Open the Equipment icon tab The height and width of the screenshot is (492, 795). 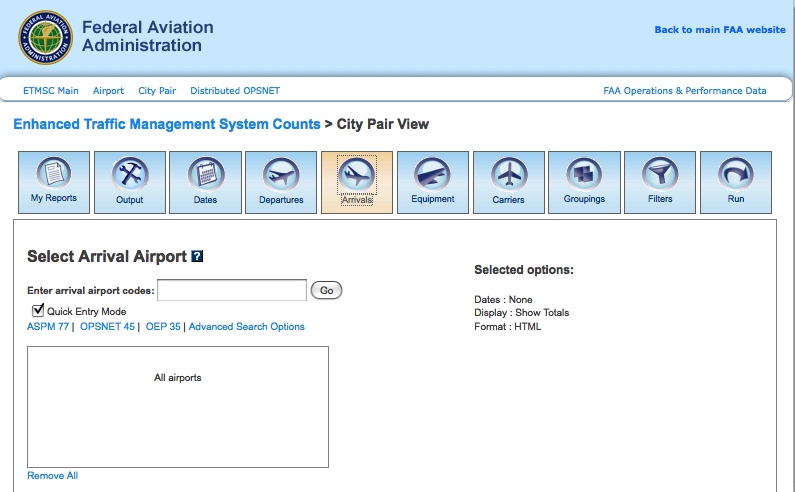[432, 182]
